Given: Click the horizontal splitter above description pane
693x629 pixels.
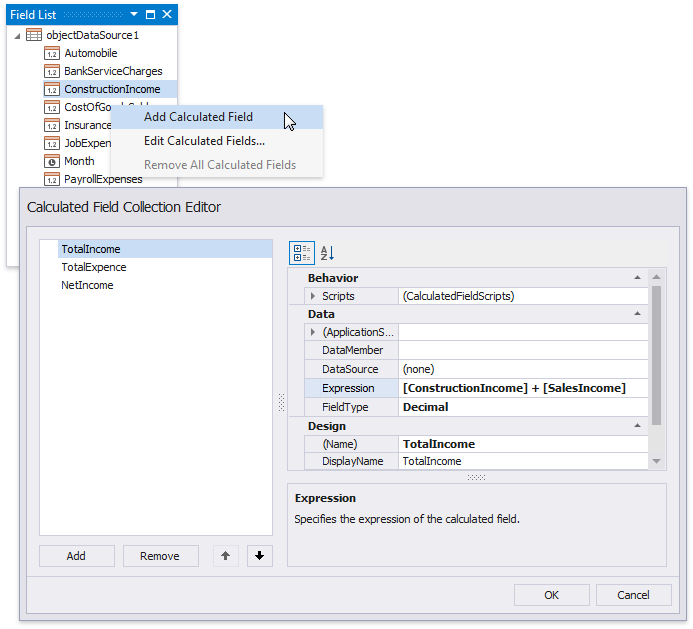Looking at the screenshot, I should (x=476, y=477).
